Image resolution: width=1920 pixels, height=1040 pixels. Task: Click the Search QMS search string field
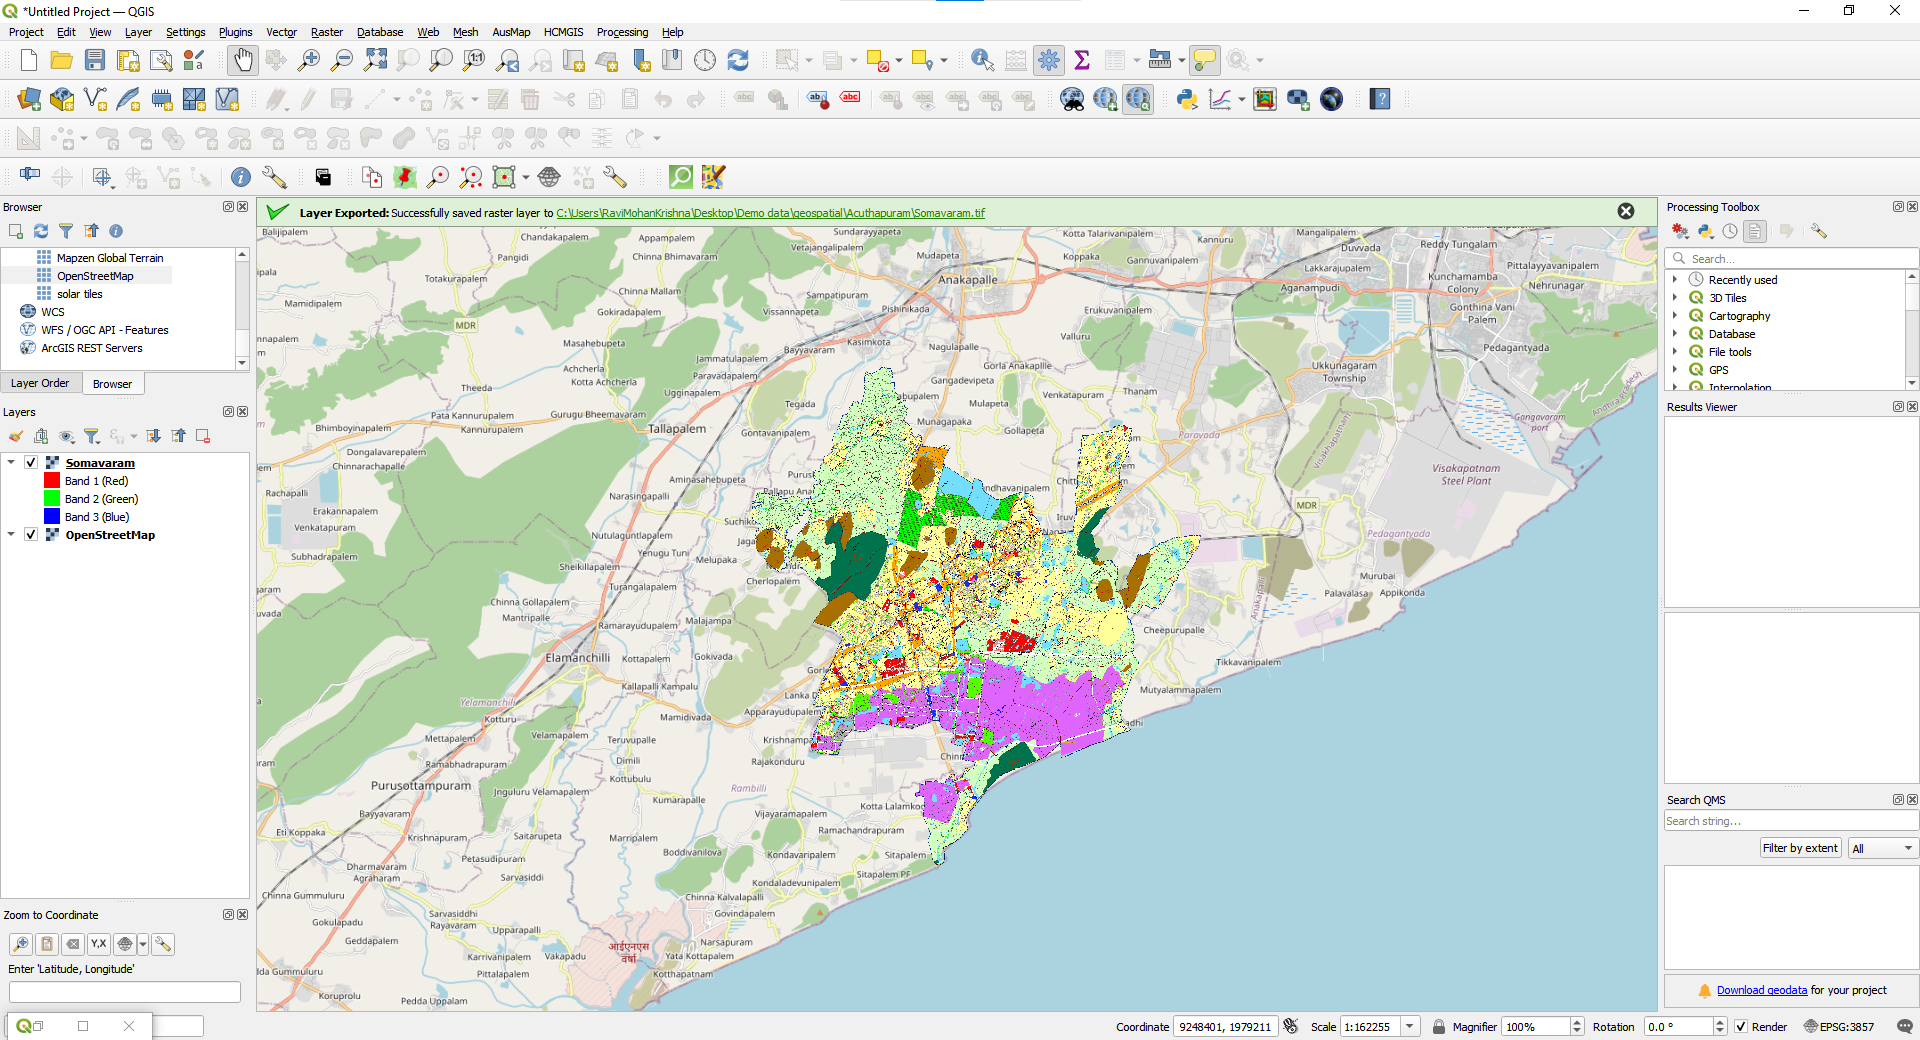pyautogui.click(x=1790, y=821)
